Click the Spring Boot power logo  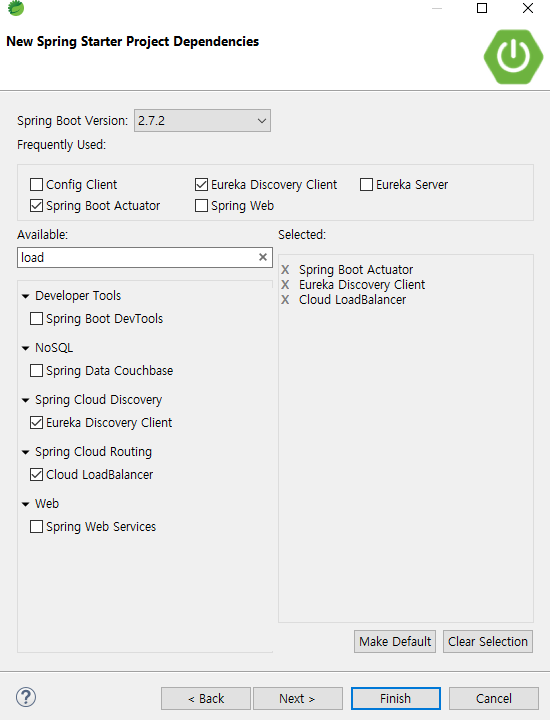(513, 57)
